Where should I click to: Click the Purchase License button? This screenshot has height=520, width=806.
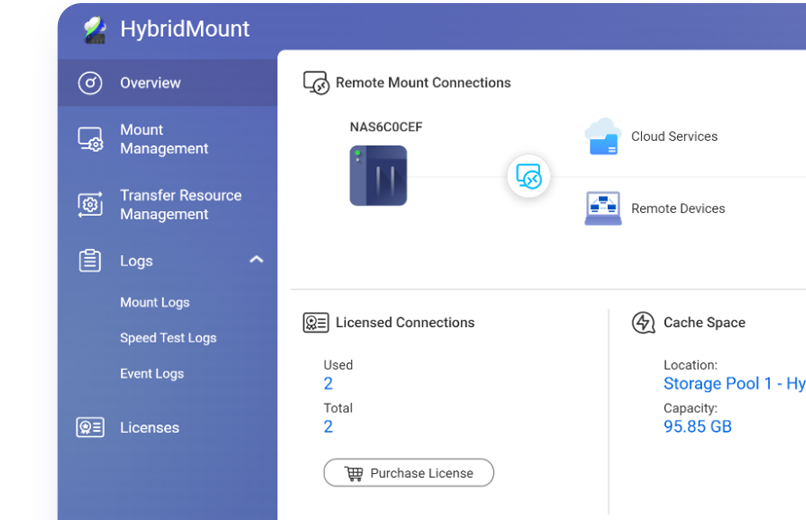coord(409,473)
